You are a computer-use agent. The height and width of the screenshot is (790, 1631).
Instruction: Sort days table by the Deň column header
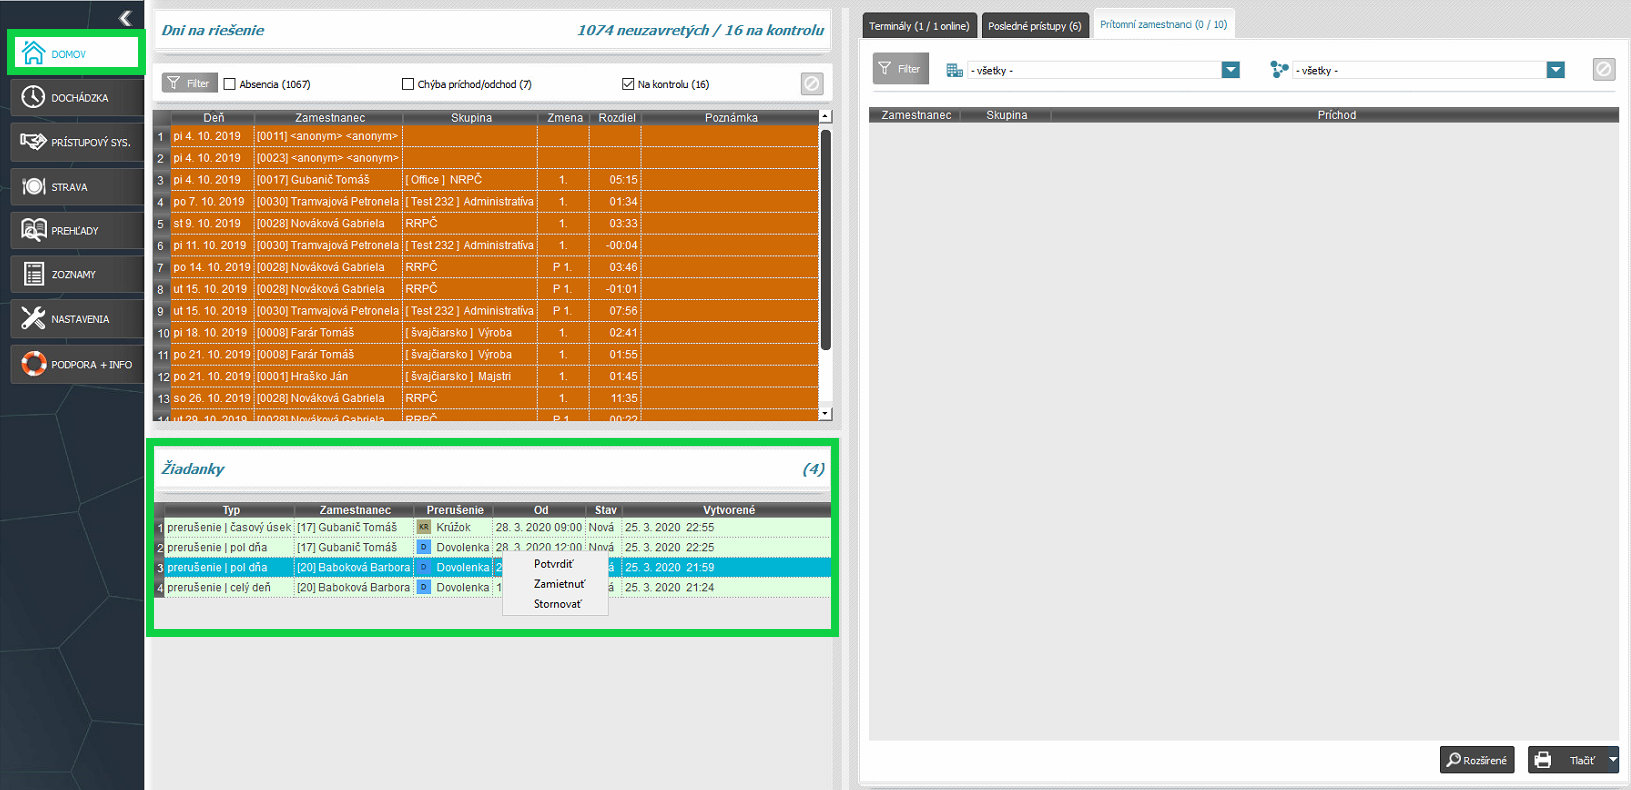click(x=213, y=118)
